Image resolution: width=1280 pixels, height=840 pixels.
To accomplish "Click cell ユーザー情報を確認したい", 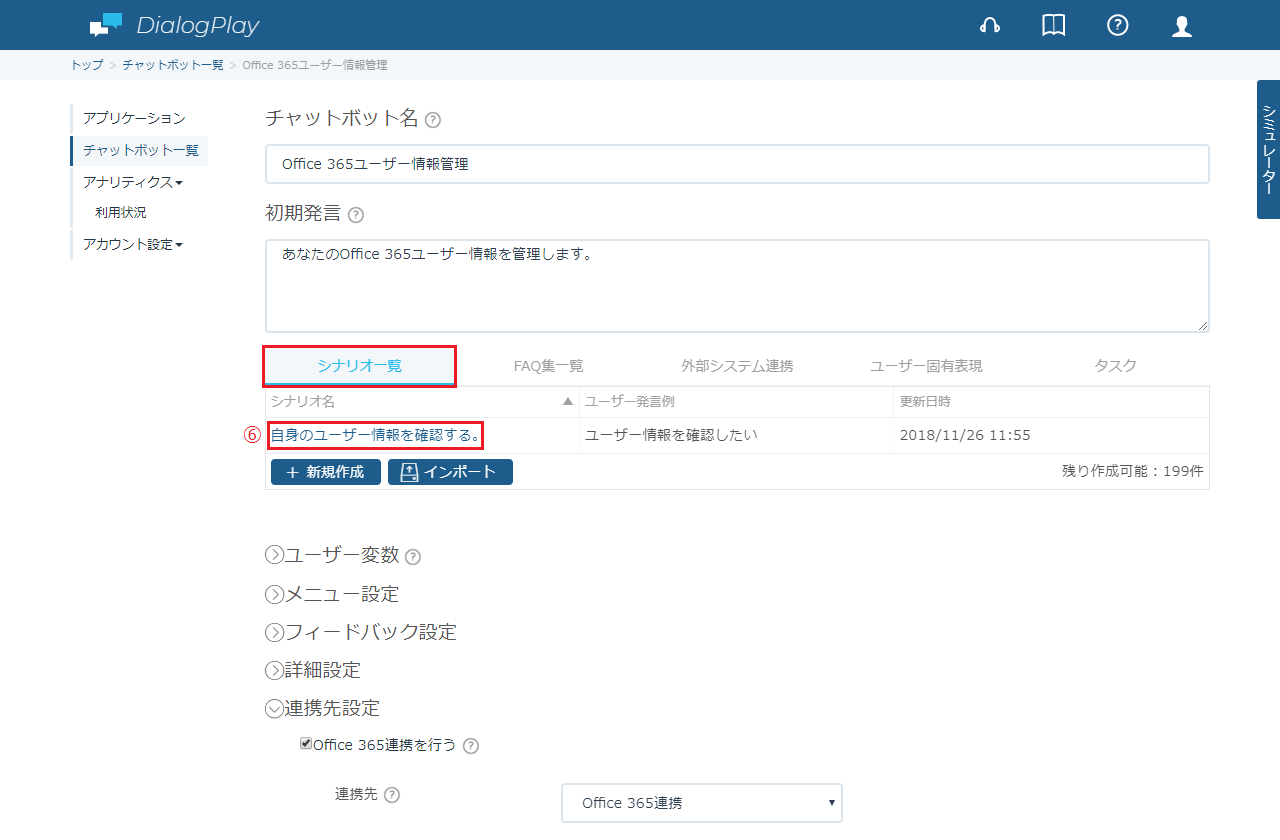I will 671,435.
